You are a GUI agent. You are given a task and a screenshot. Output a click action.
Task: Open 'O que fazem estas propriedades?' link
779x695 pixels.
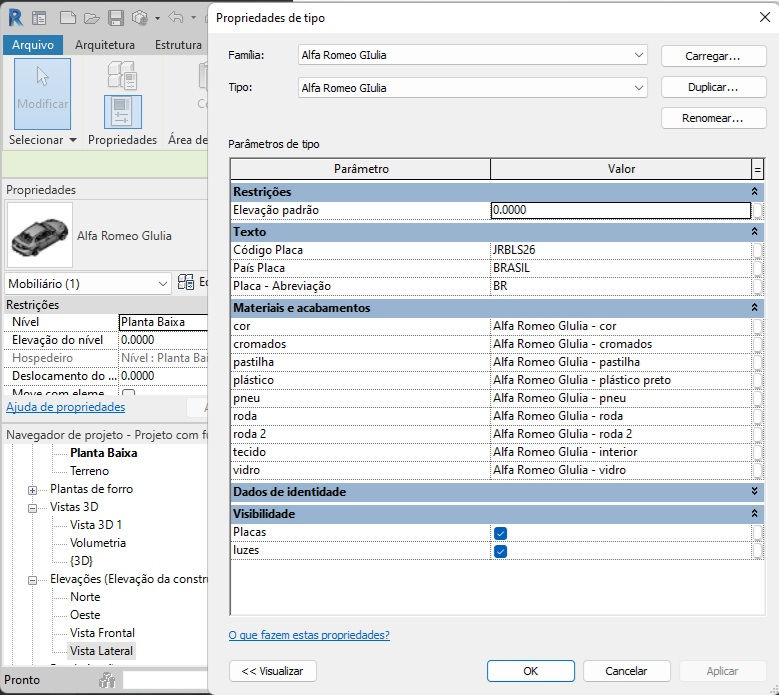309,635
